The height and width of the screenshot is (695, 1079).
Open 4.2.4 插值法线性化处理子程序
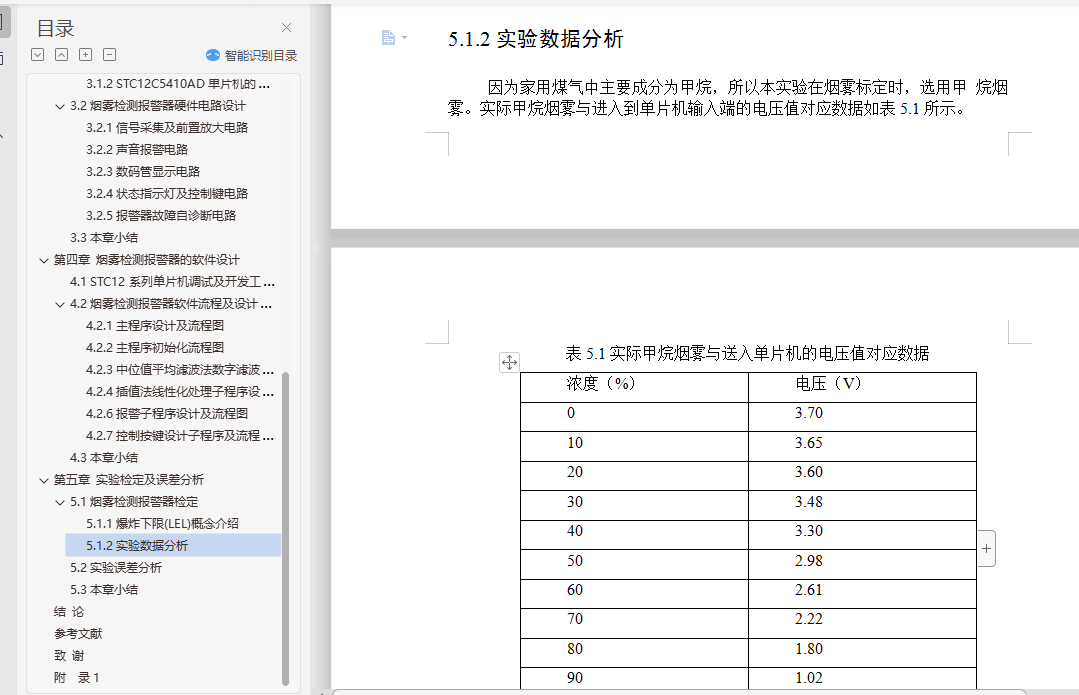pyautogui.click(x=180, y=392)
